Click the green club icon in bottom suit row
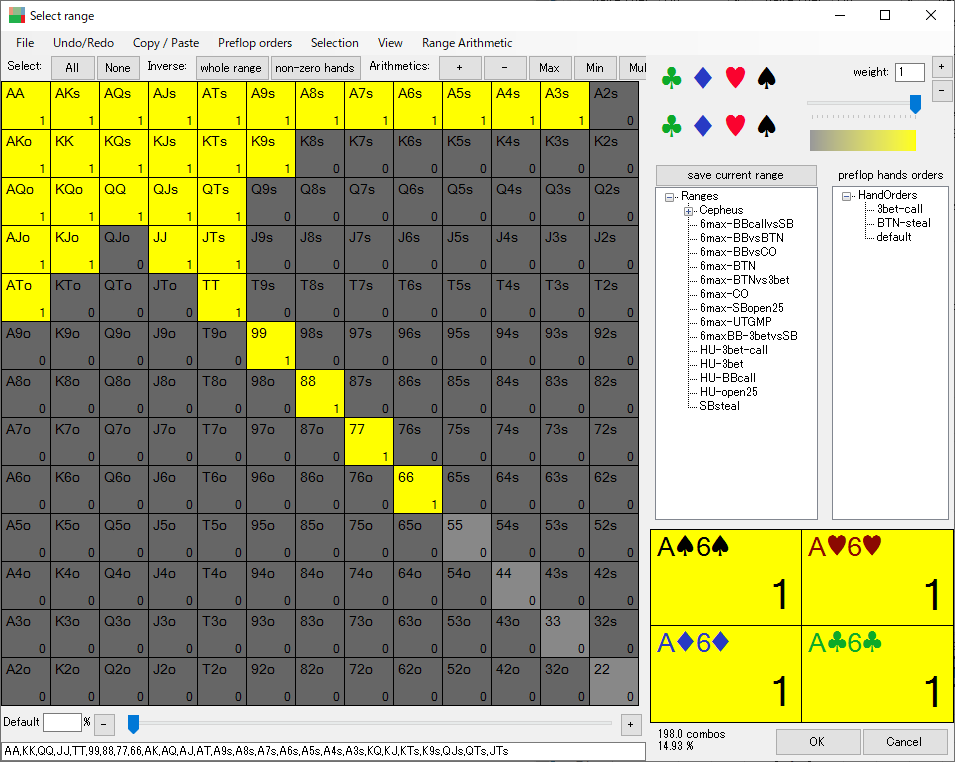The width and height of the screenshot is (955, 762). click(x=672, y=125)
